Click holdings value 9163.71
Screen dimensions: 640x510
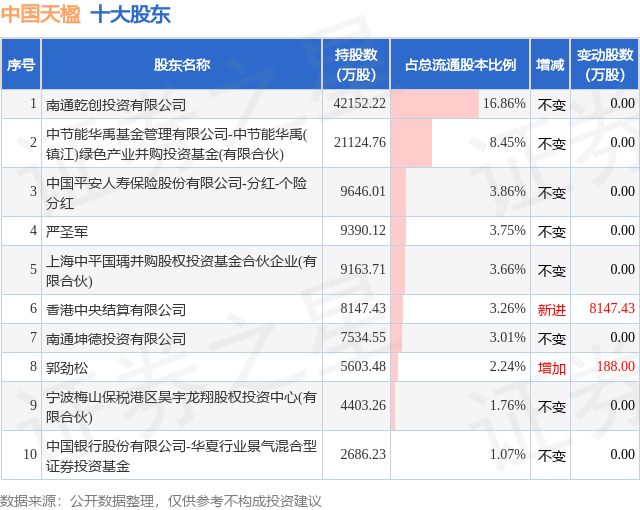pyautogui.click(x=363, y=269)
